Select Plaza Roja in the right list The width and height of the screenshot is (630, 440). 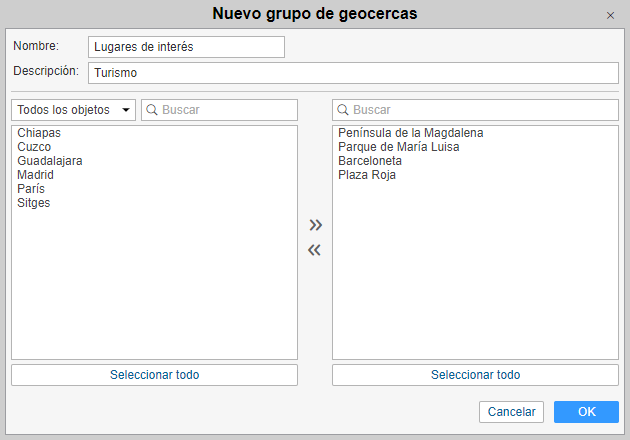[367, 175]
